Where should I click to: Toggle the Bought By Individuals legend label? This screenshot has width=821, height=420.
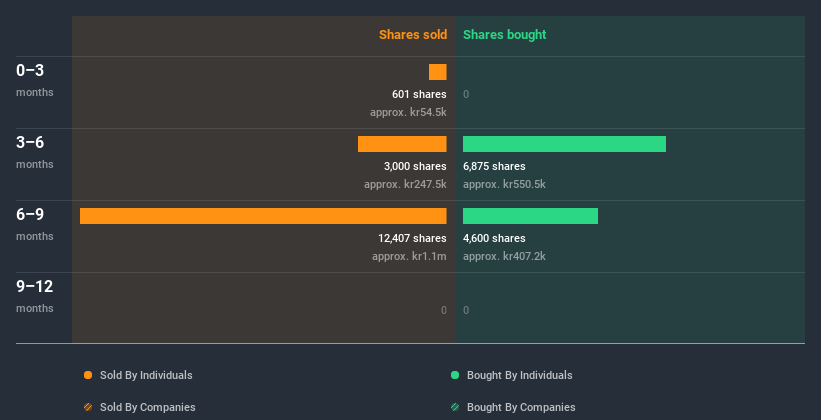[519, 375]
